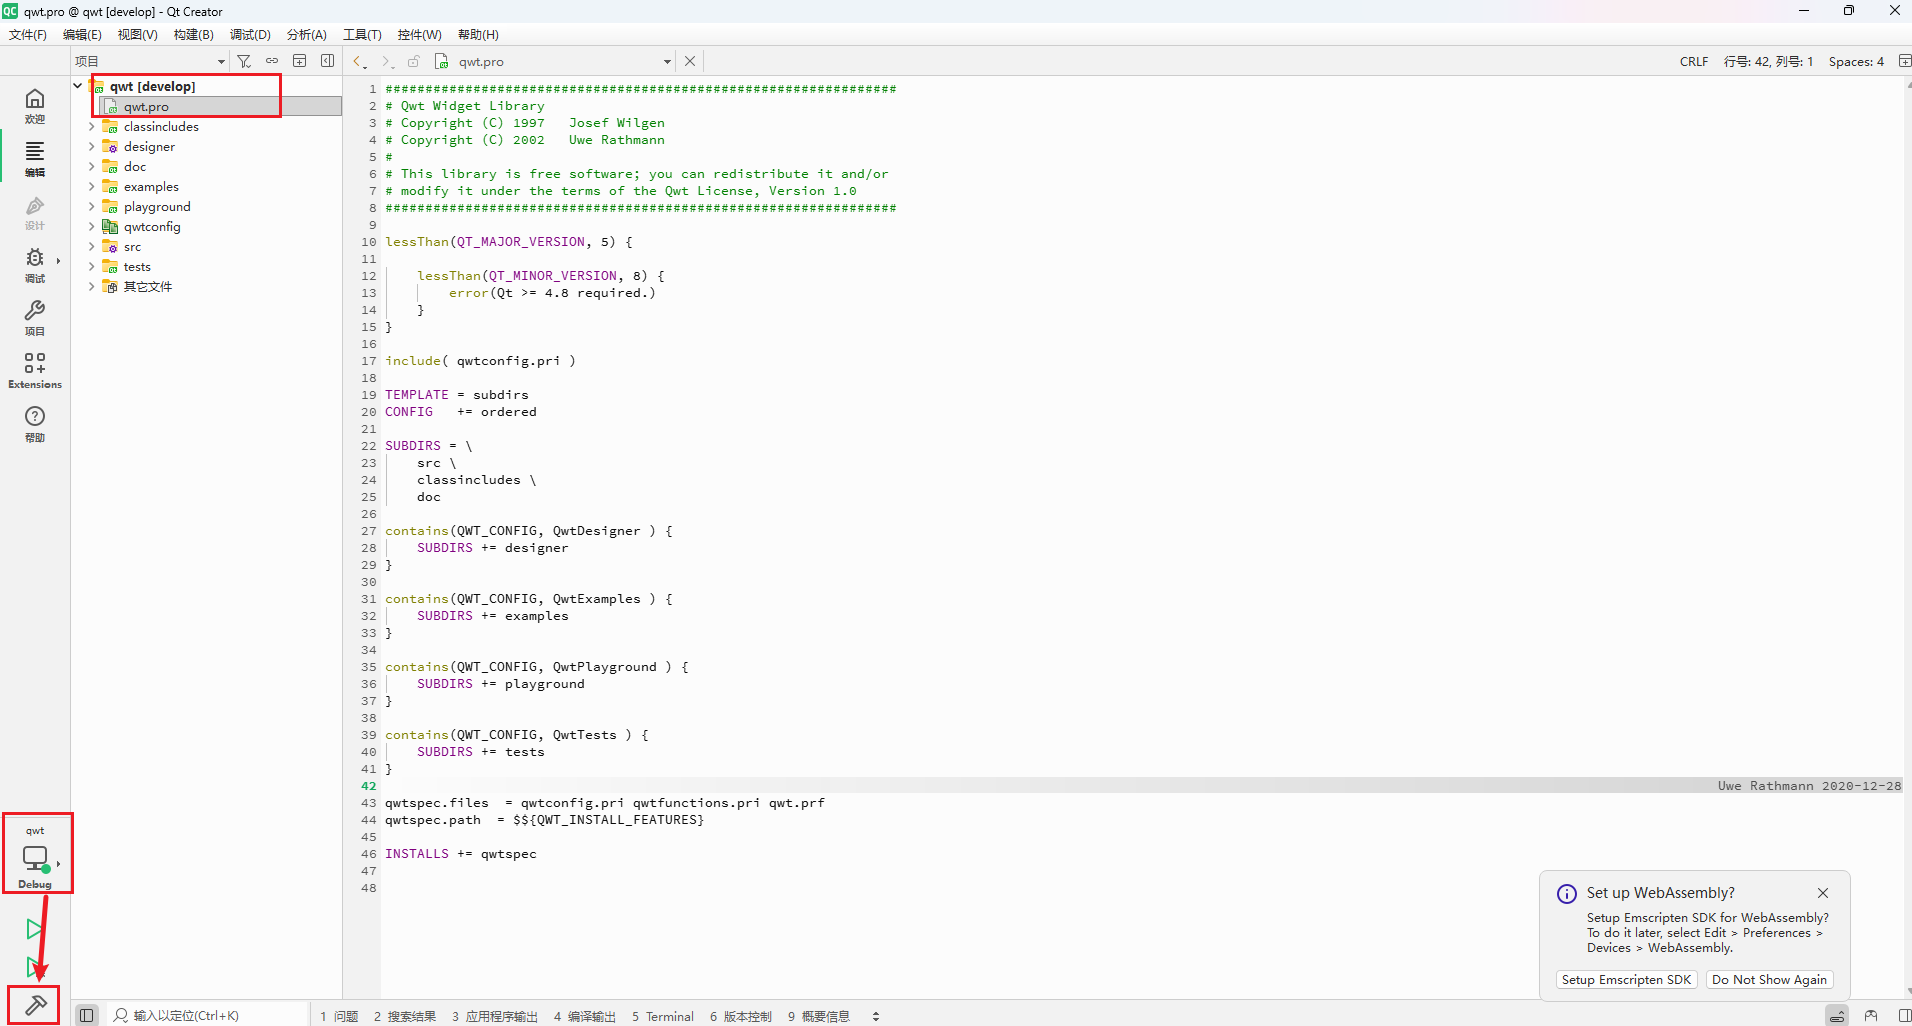The width and height of the screenshot is (1912, 1026).
Task: Expand the playground folder
Action: 92,207
